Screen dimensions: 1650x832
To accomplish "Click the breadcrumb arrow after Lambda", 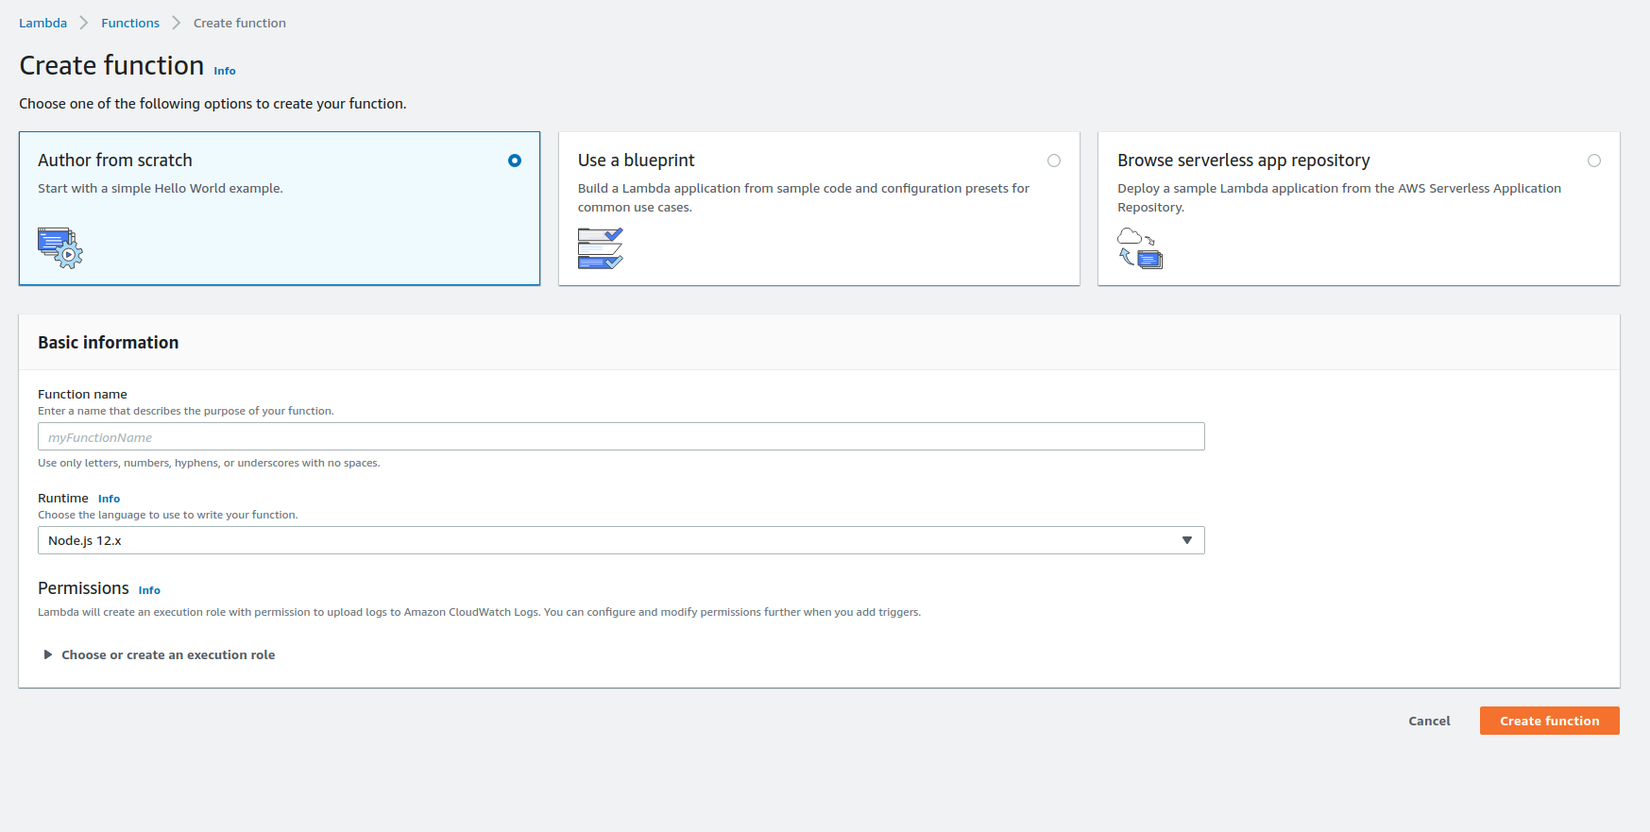I will (84, 23).
